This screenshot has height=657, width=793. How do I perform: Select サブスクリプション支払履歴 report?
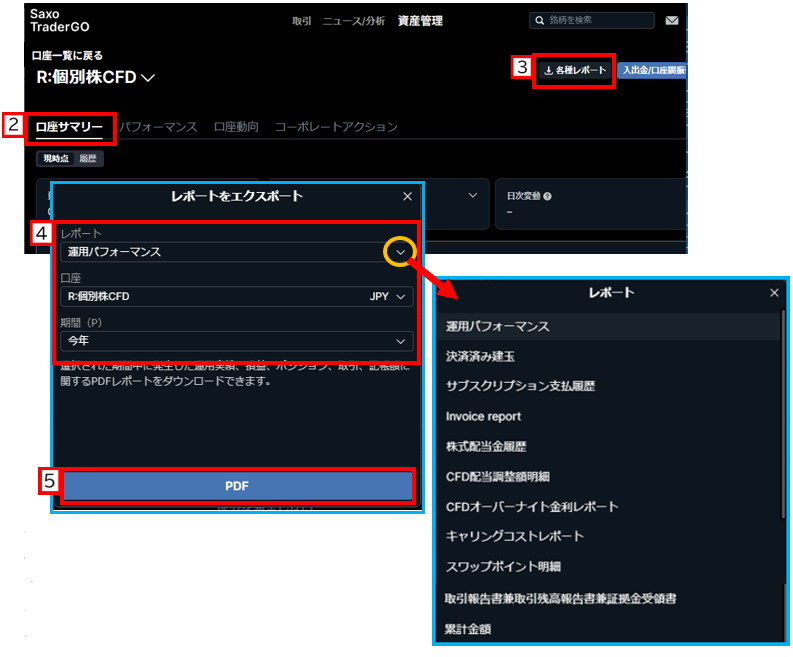pos(608,386)
